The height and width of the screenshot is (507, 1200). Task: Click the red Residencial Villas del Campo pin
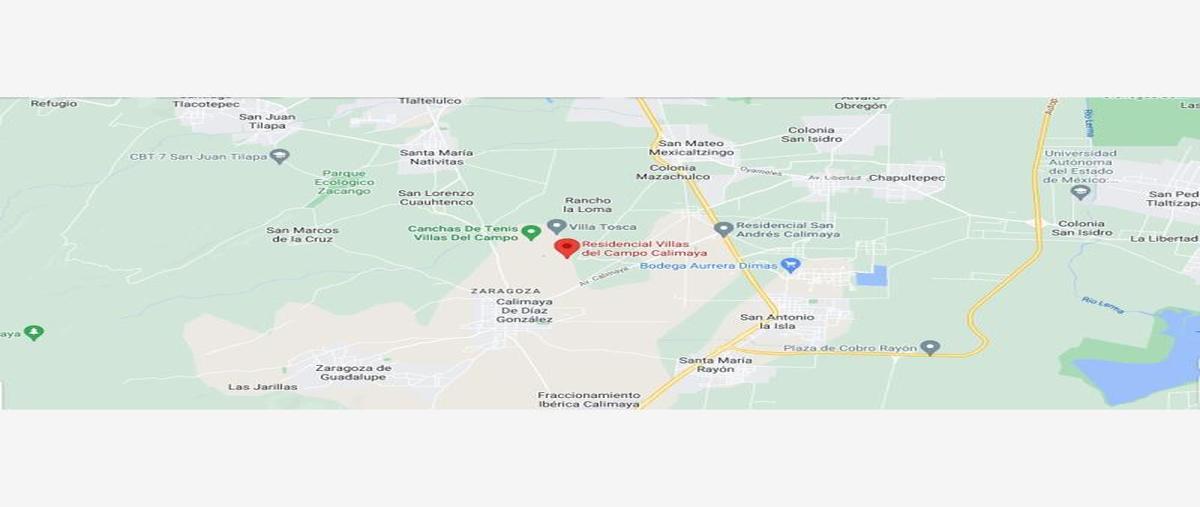[x=567, y=248]
